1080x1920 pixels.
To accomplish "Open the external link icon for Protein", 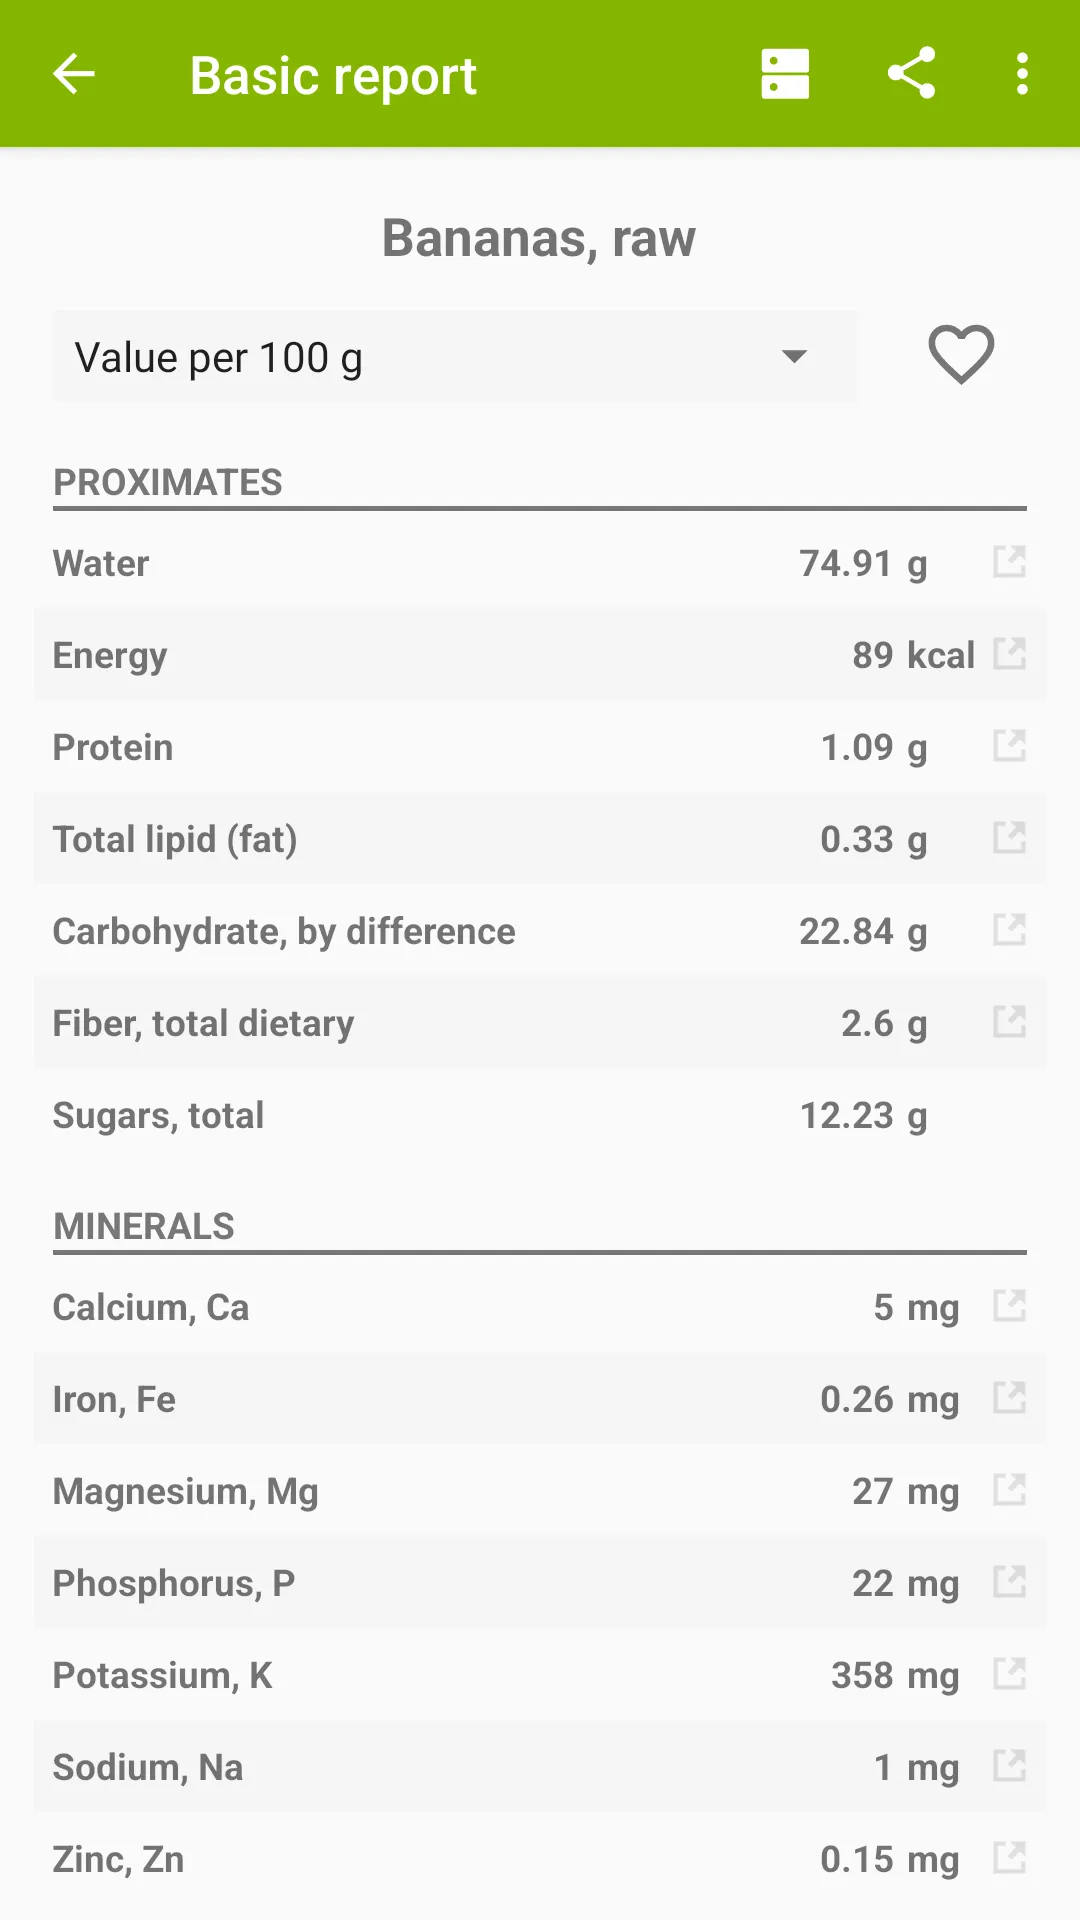I will coord(1009,746).
